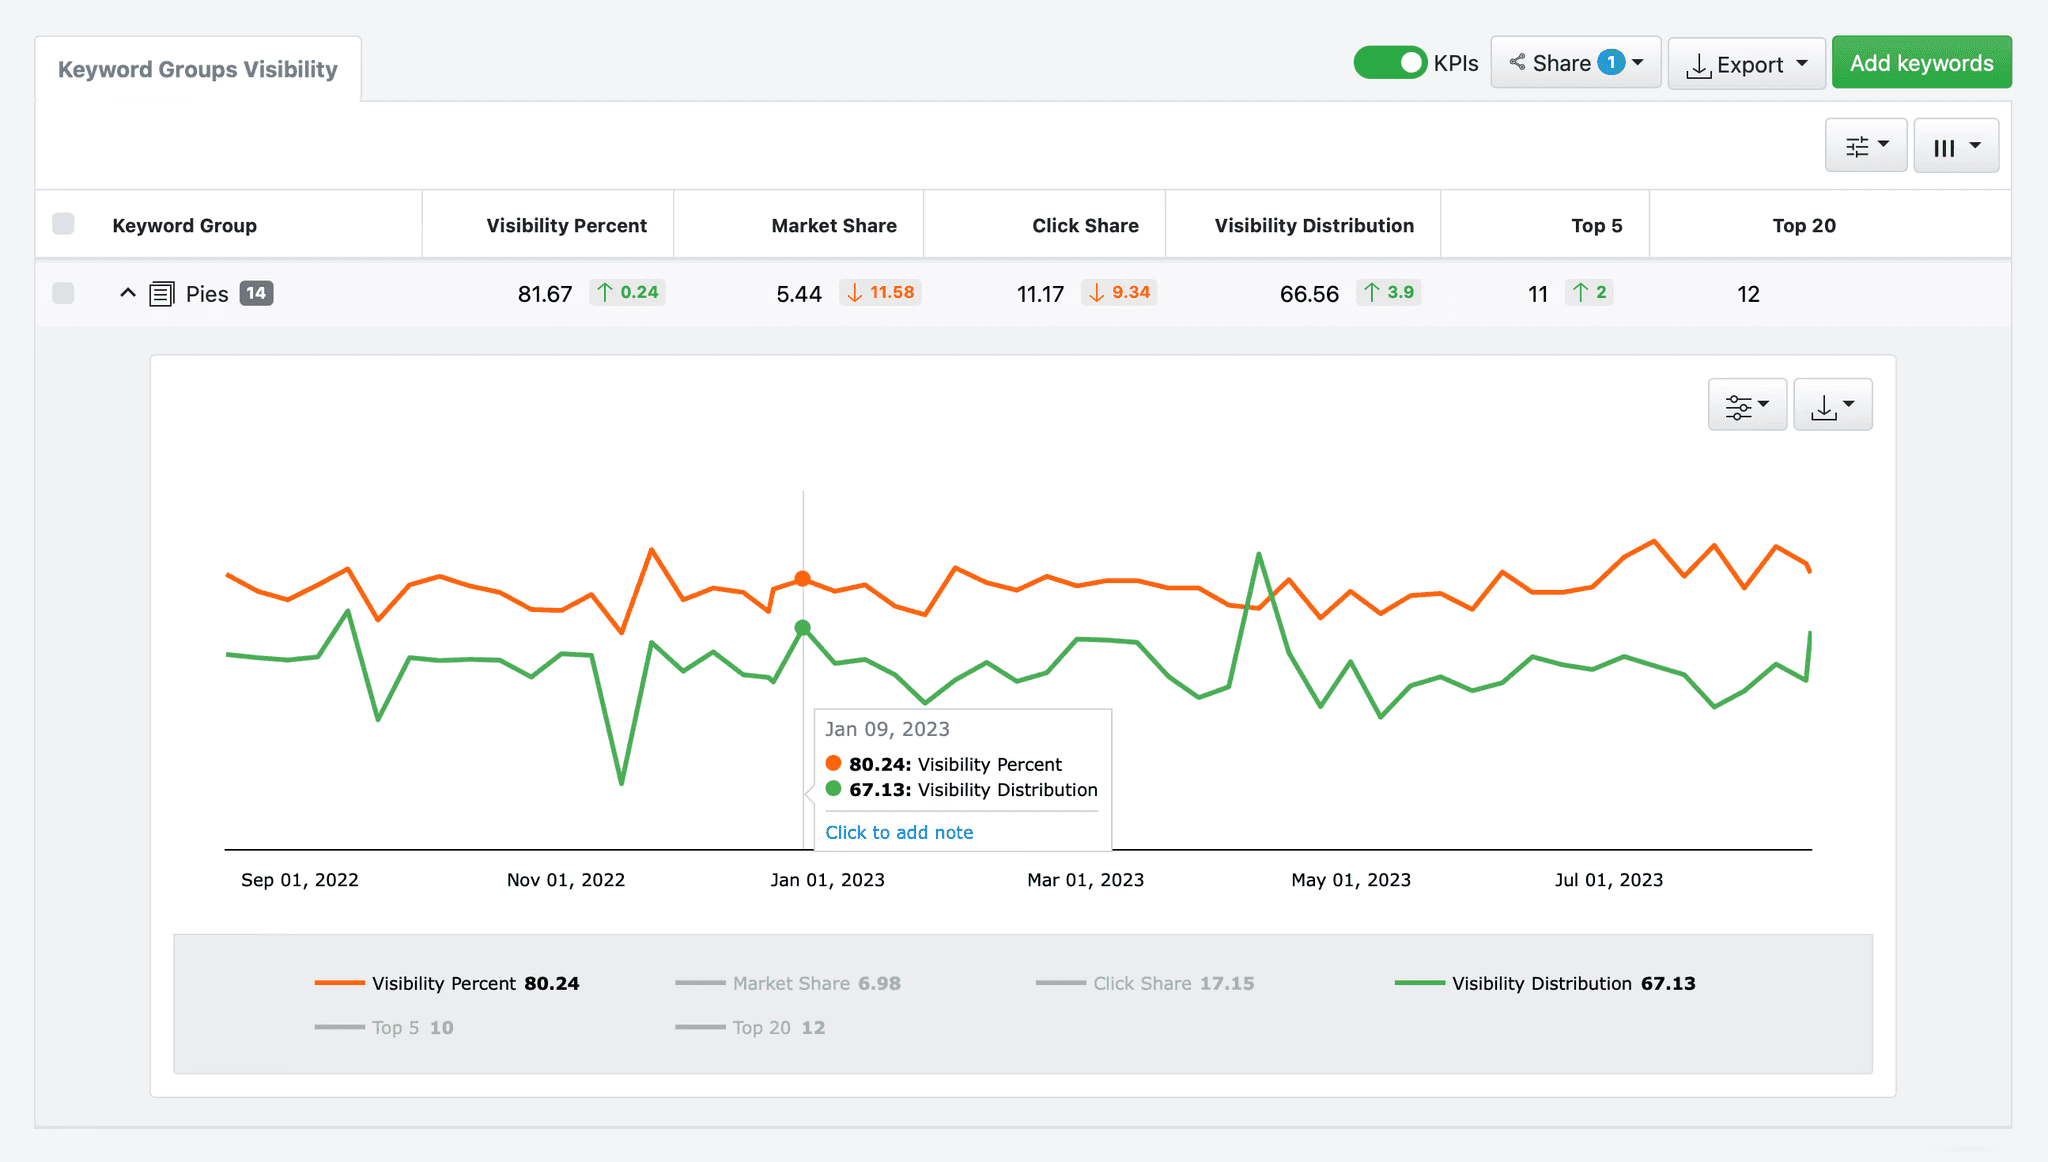This screenshot has width=2048, height=1162.
Task: Check the checkbox on the Pies row
Action: [63, 293]
